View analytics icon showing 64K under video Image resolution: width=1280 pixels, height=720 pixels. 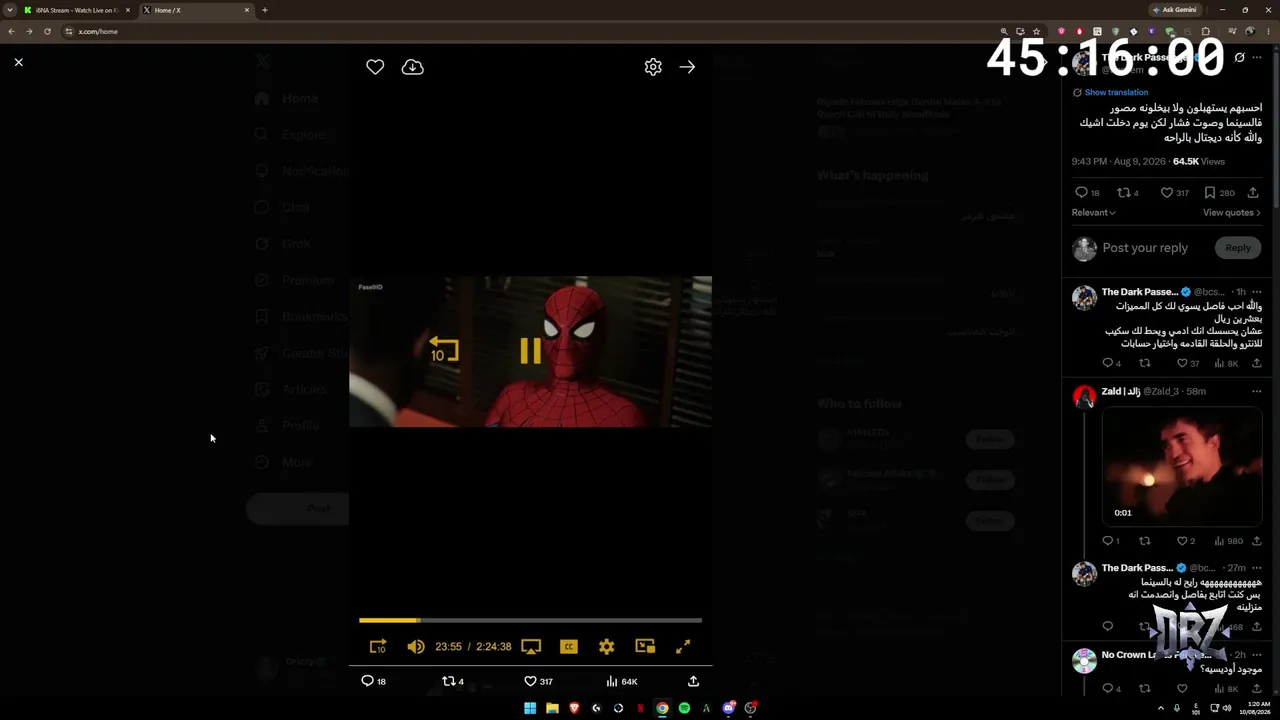[611, 681]
